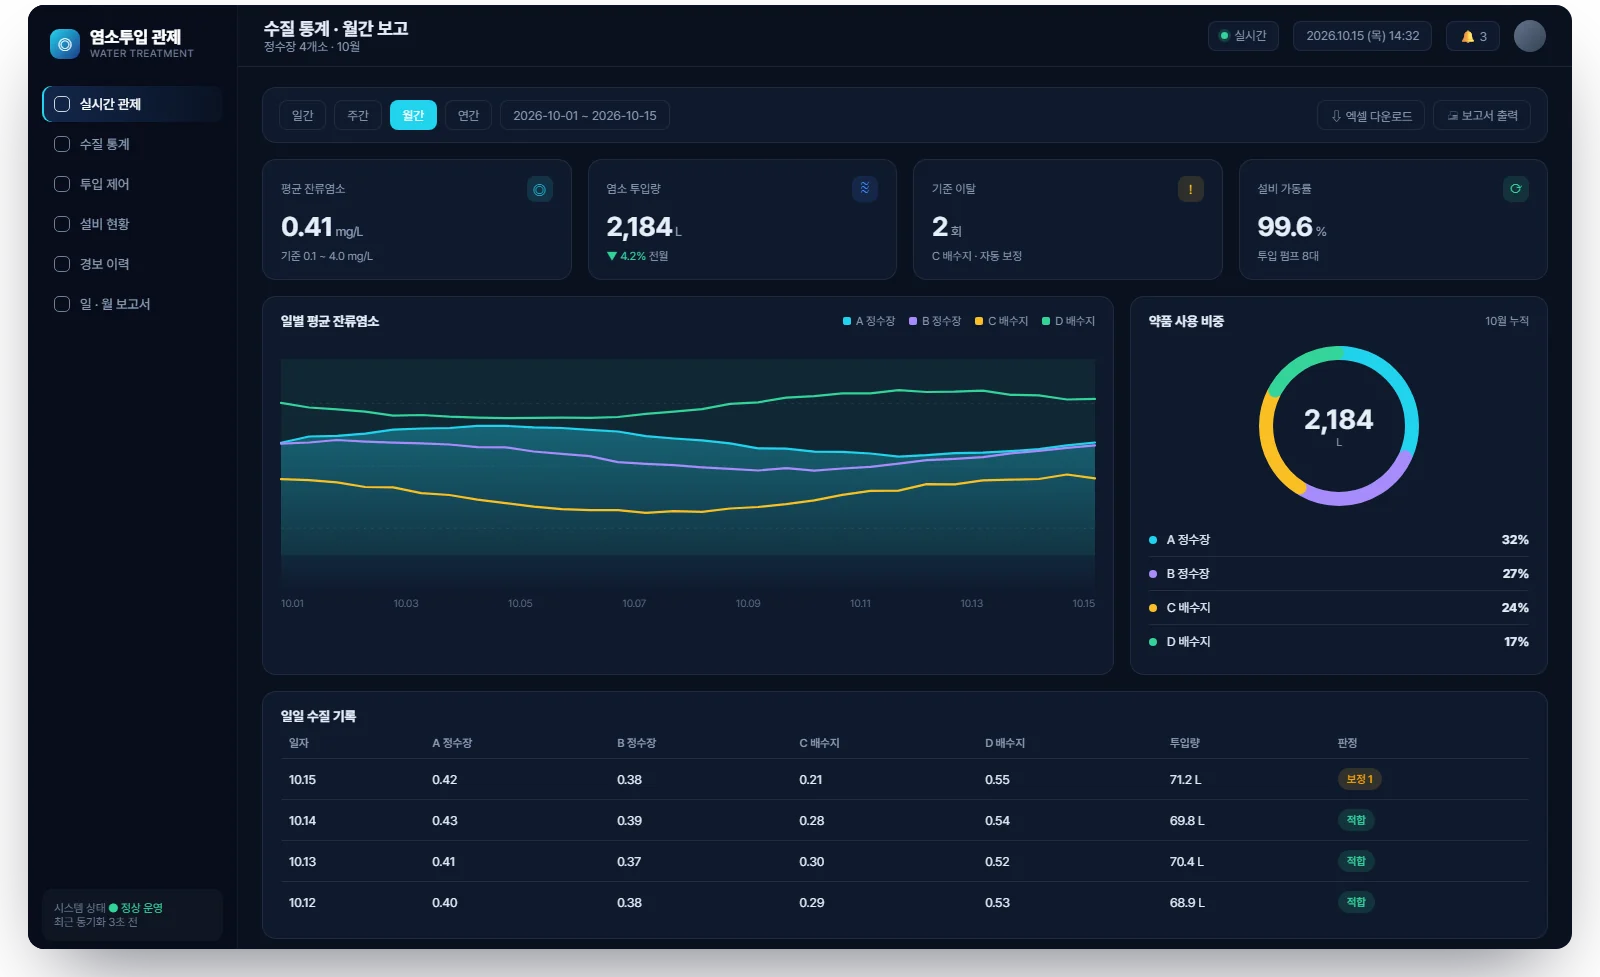Click the 보정 1 badge in row 10.15

(x=1359, y=779)
